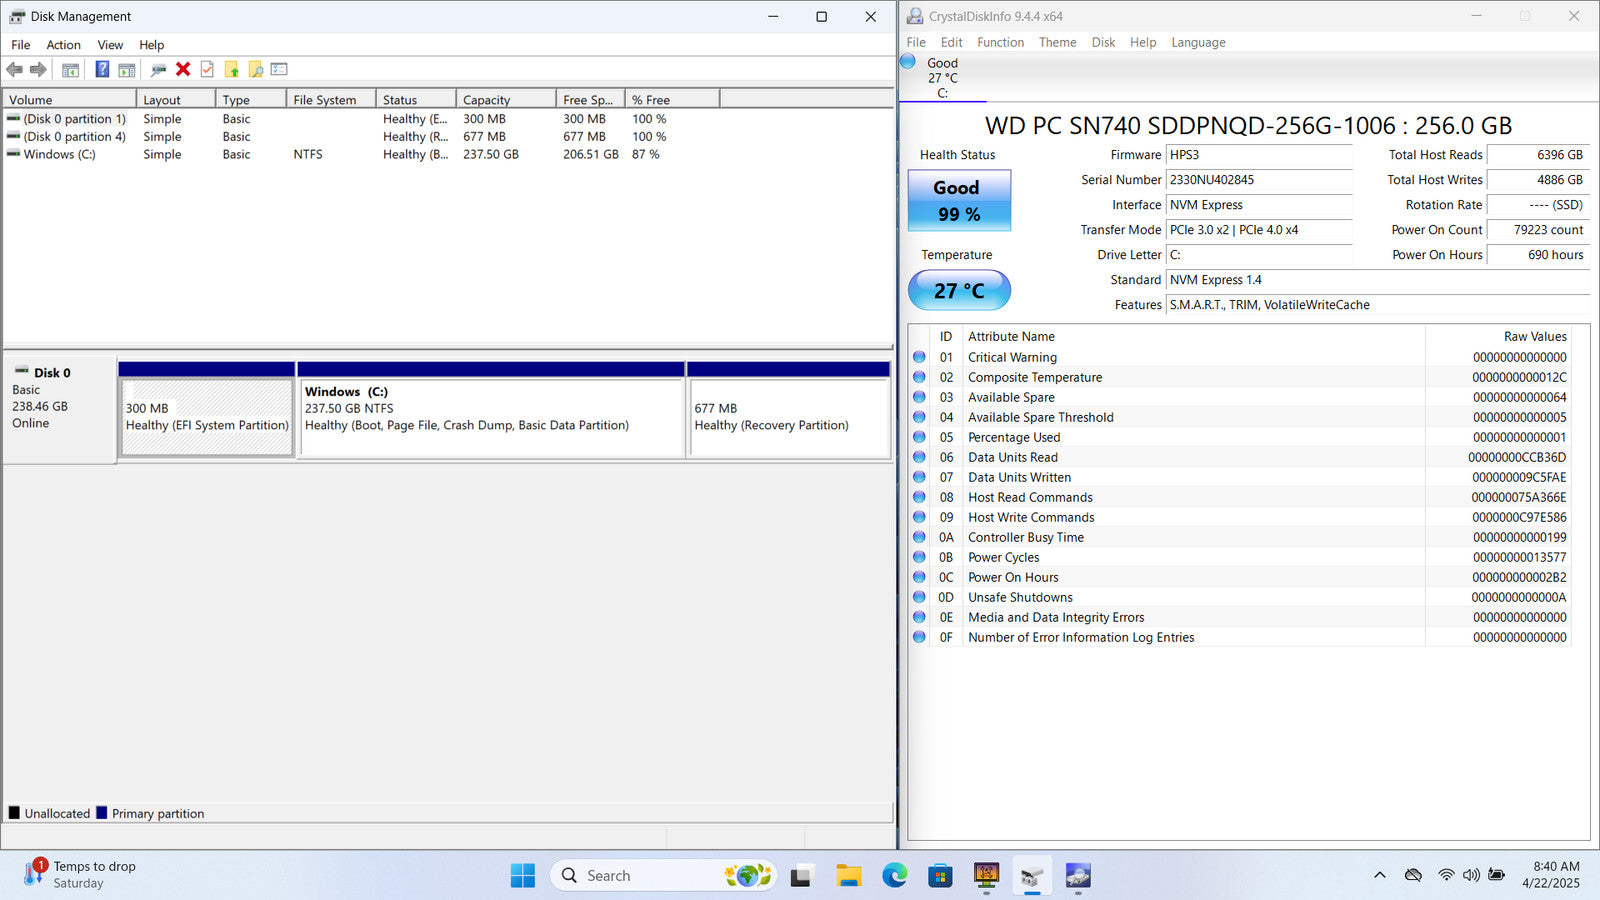Click the Good 99 % health status button
The image size is (1600, 900).
[959, 200]
